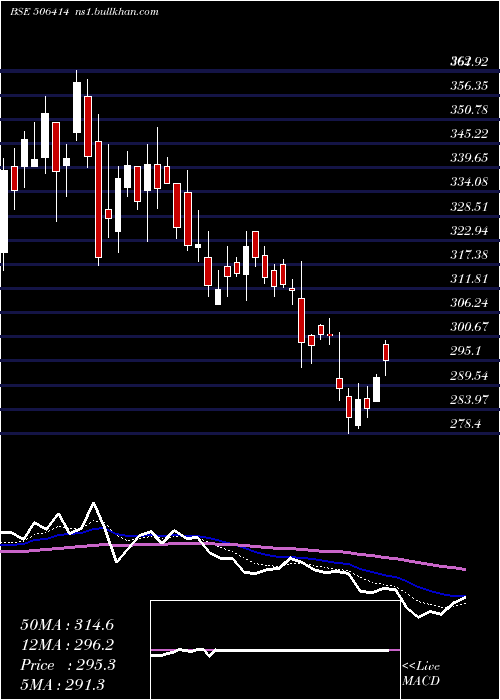This screenshot has width=500, height=700.
Task: Click the '50MA : 314.6' reading
Action: click(67, 625)
